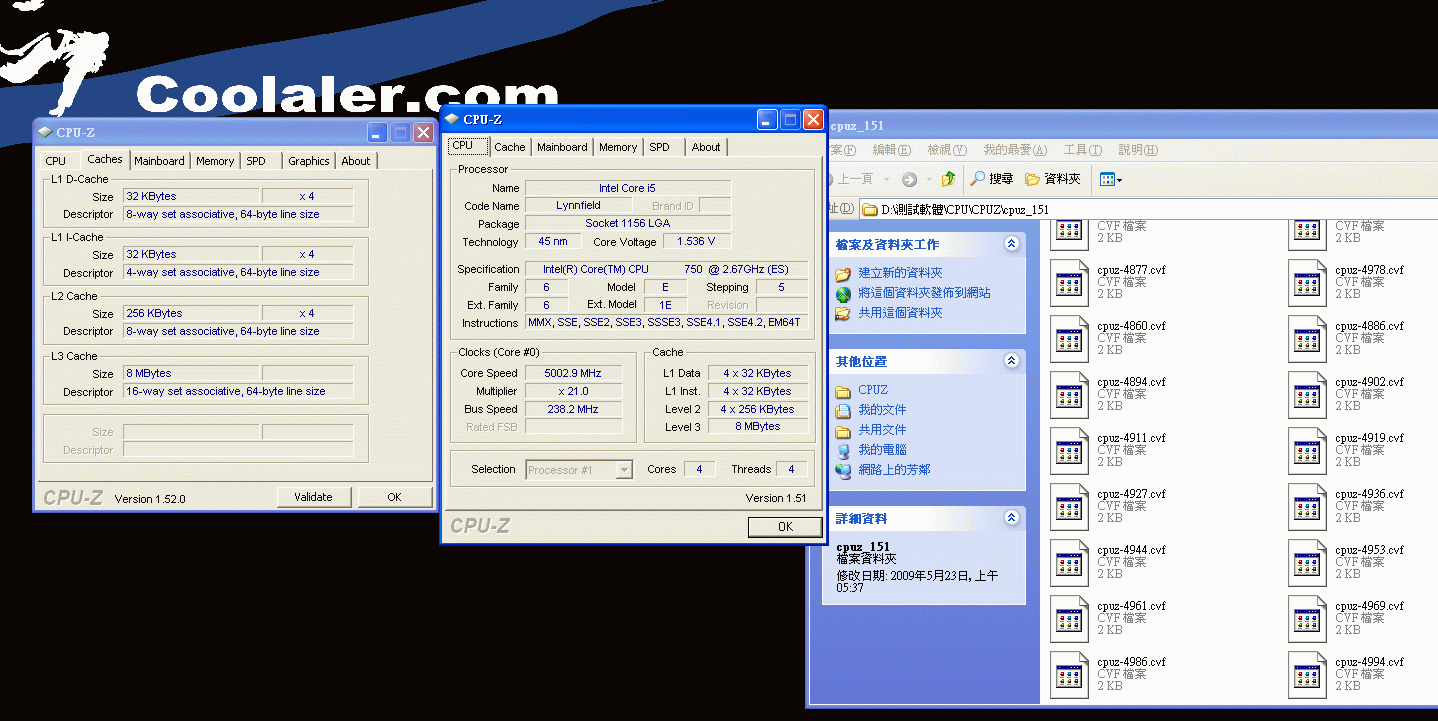Viewport: 1438px width, 721px height.
Task: Select CPU tab in CPU-Z 1.52 window
Action: 56,161
